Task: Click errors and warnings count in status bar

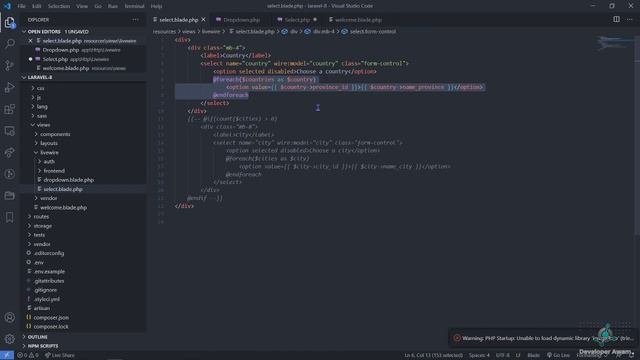Action: [x=28, y=355]
